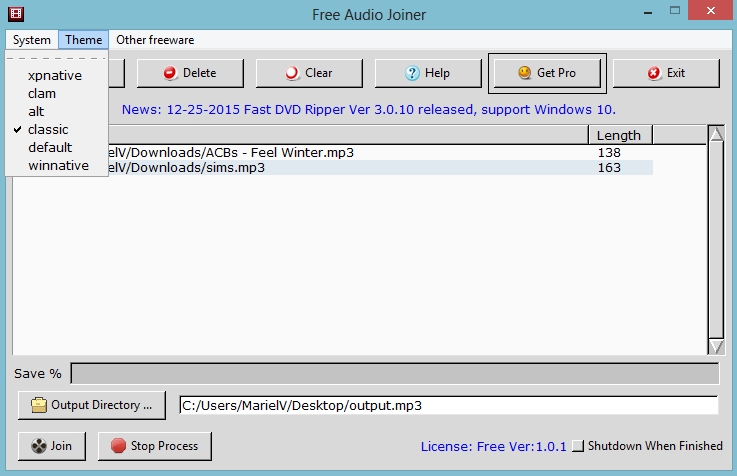Maximize the Free Audio Joiner window
Viewport: 737px width, 476px height.
675,11
